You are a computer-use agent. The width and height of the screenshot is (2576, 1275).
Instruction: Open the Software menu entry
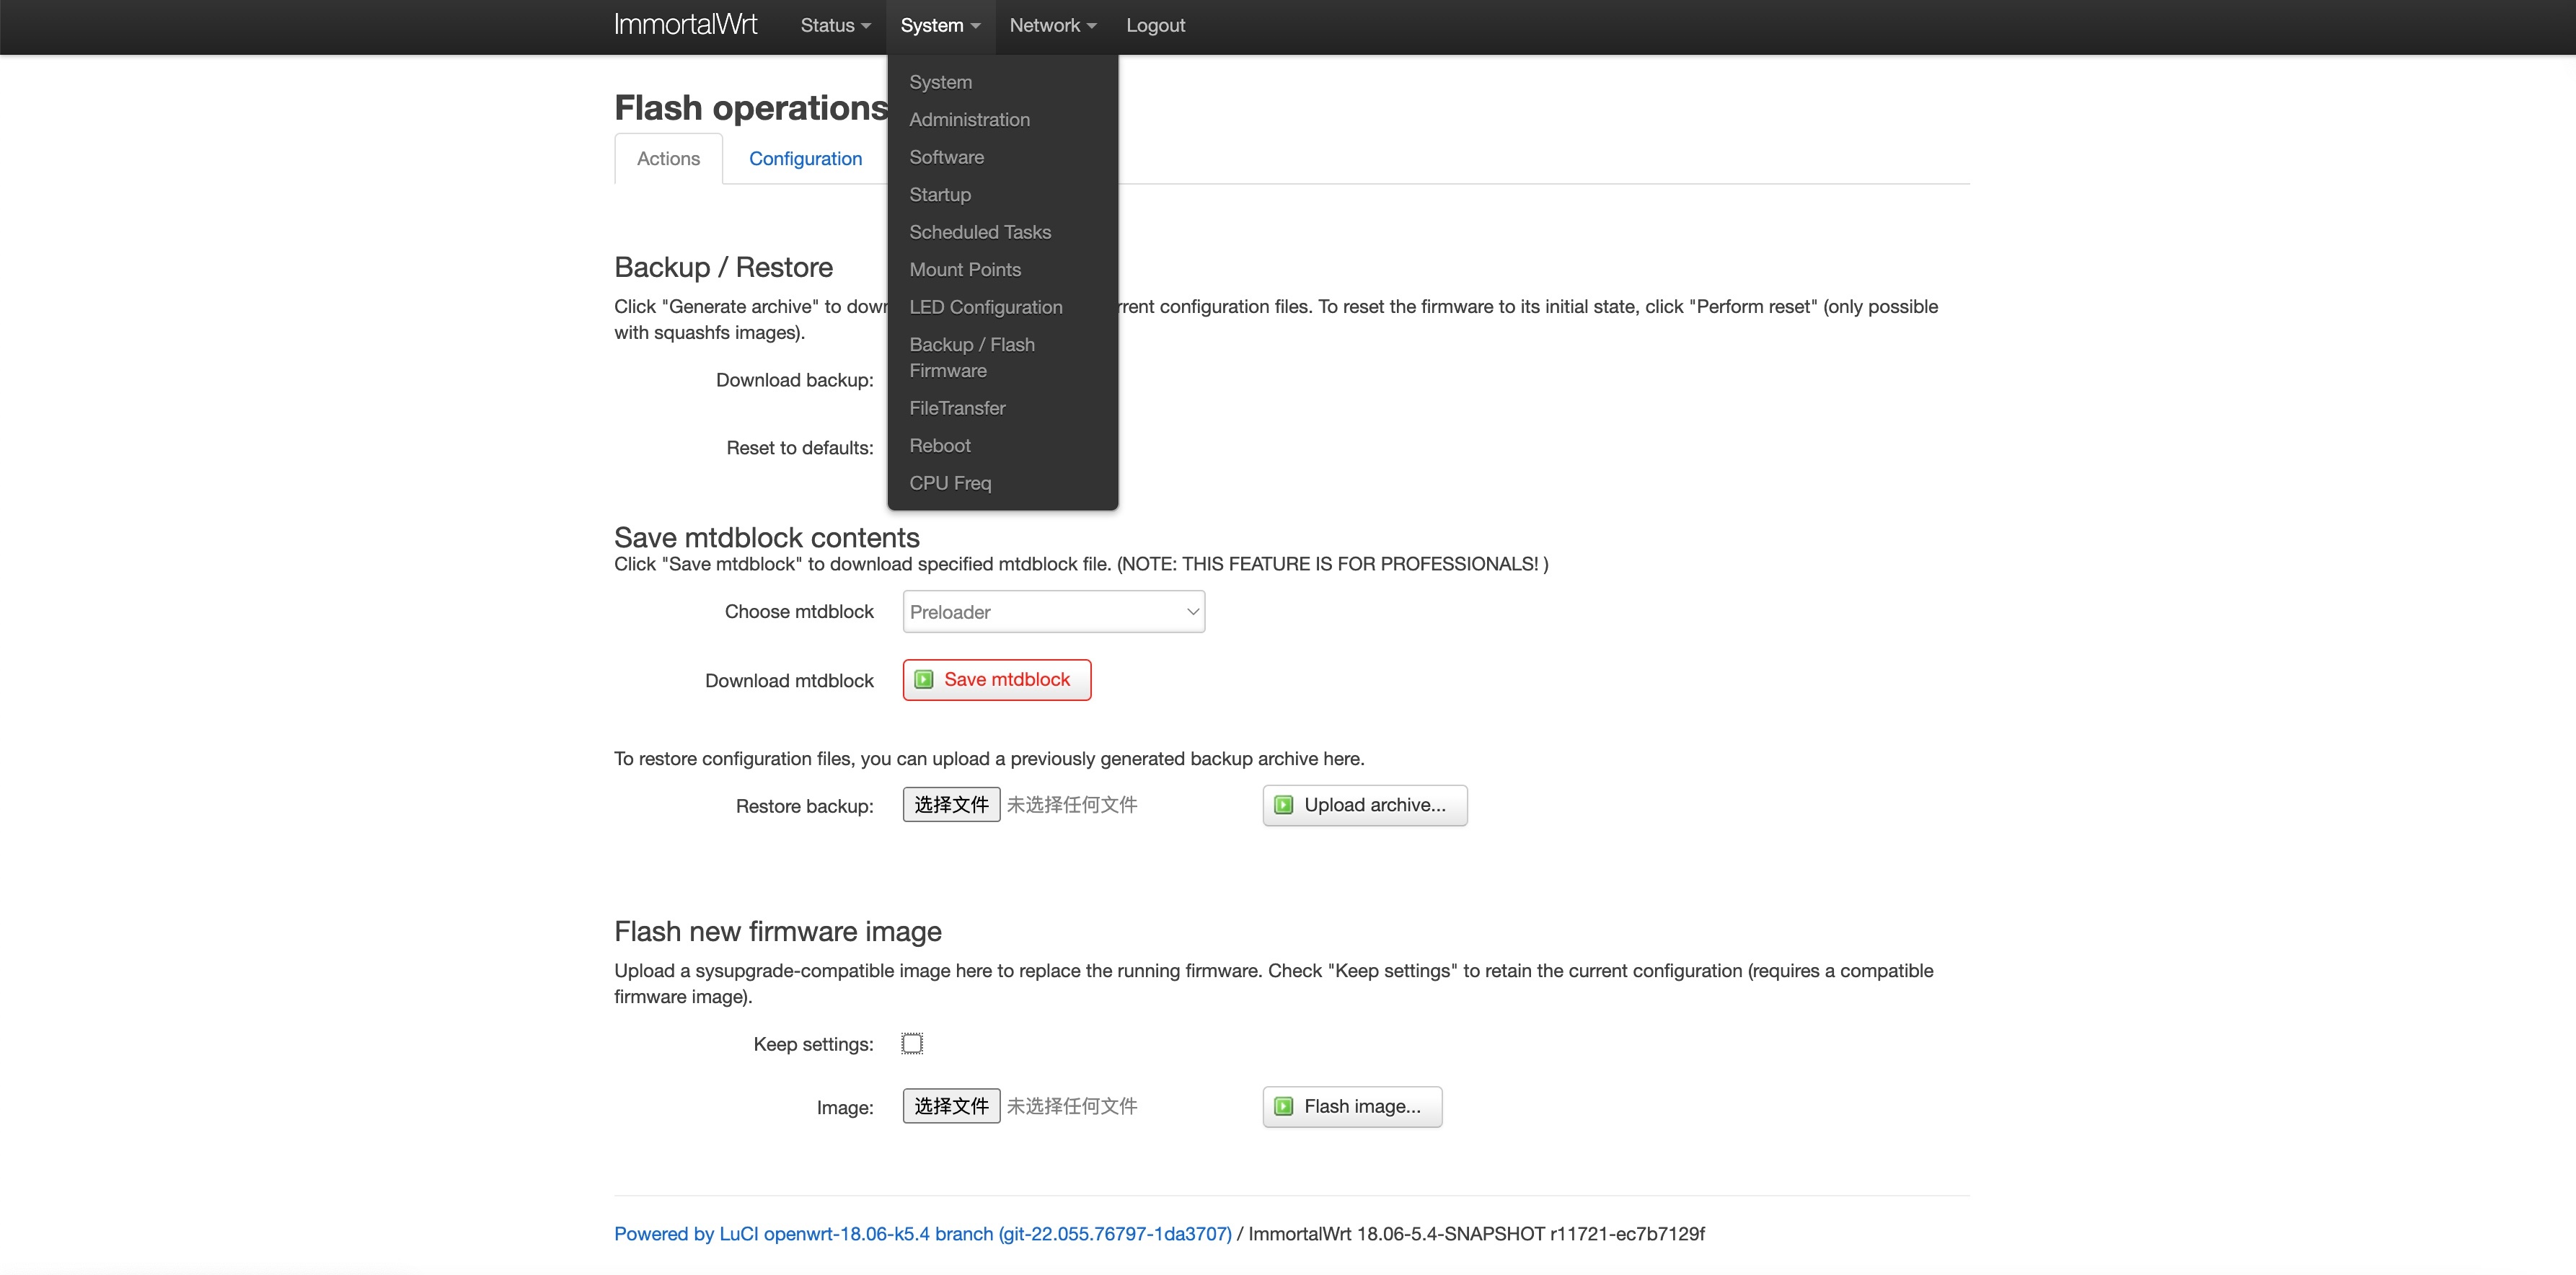tap(946, 157)
